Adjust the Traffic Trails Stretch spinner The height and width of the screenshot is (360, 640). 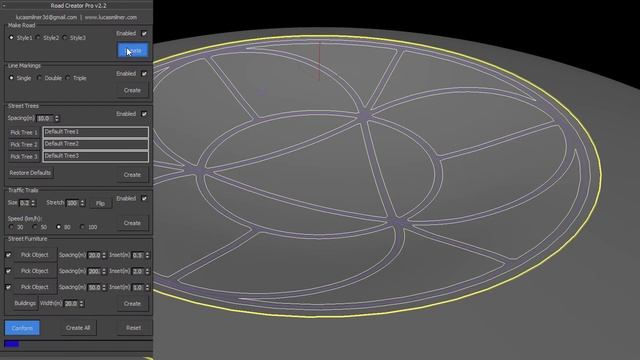82,203
